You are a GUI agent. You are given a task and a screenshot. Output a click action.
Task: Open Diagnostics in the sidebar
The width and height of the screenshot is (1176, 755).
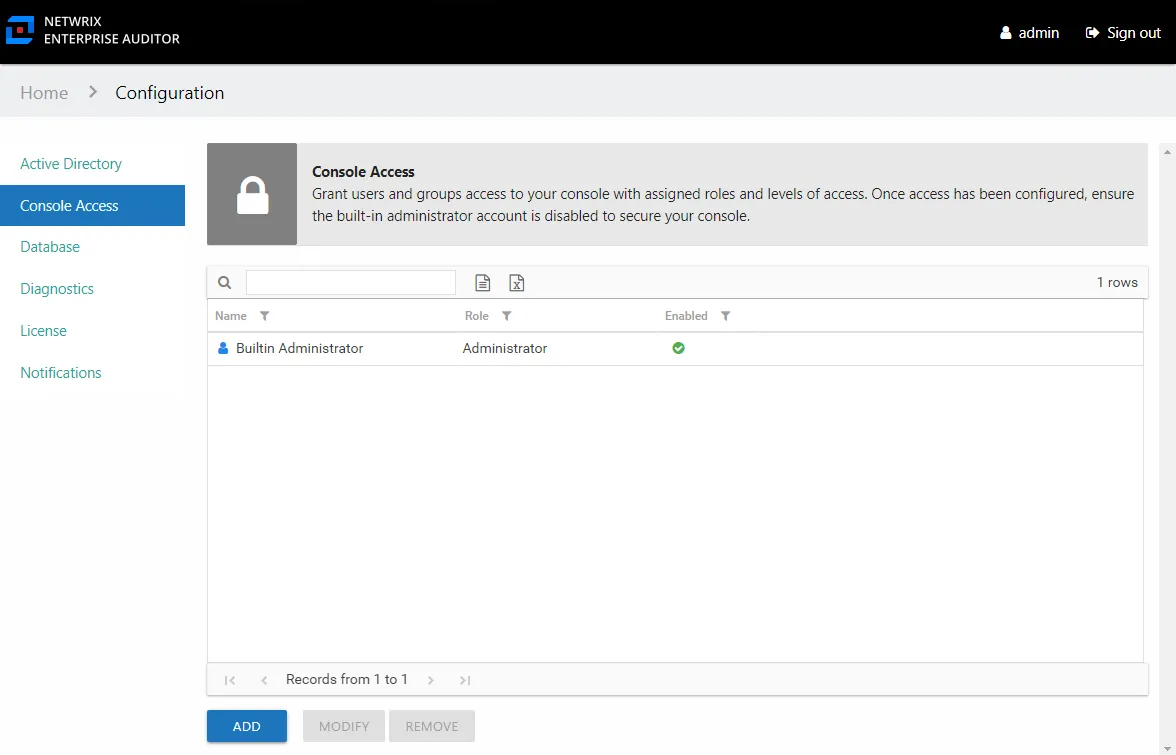[x=57, y=289]
